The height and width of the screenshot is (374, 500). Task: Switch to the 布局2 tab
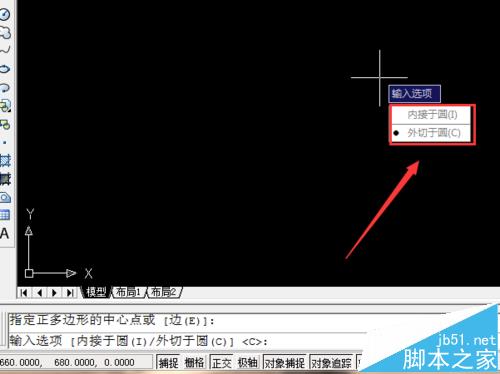[163, 292]
